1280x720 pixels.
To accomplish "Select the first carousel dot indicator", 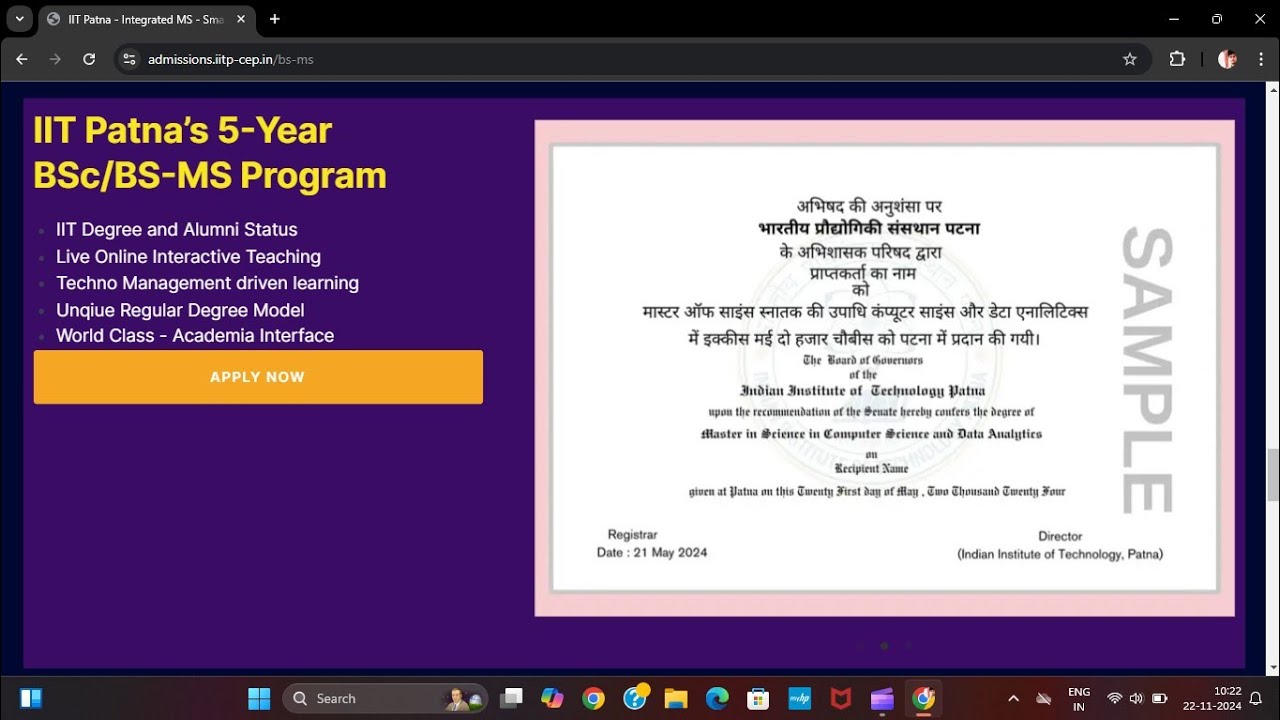I will (x=860, y=646).
